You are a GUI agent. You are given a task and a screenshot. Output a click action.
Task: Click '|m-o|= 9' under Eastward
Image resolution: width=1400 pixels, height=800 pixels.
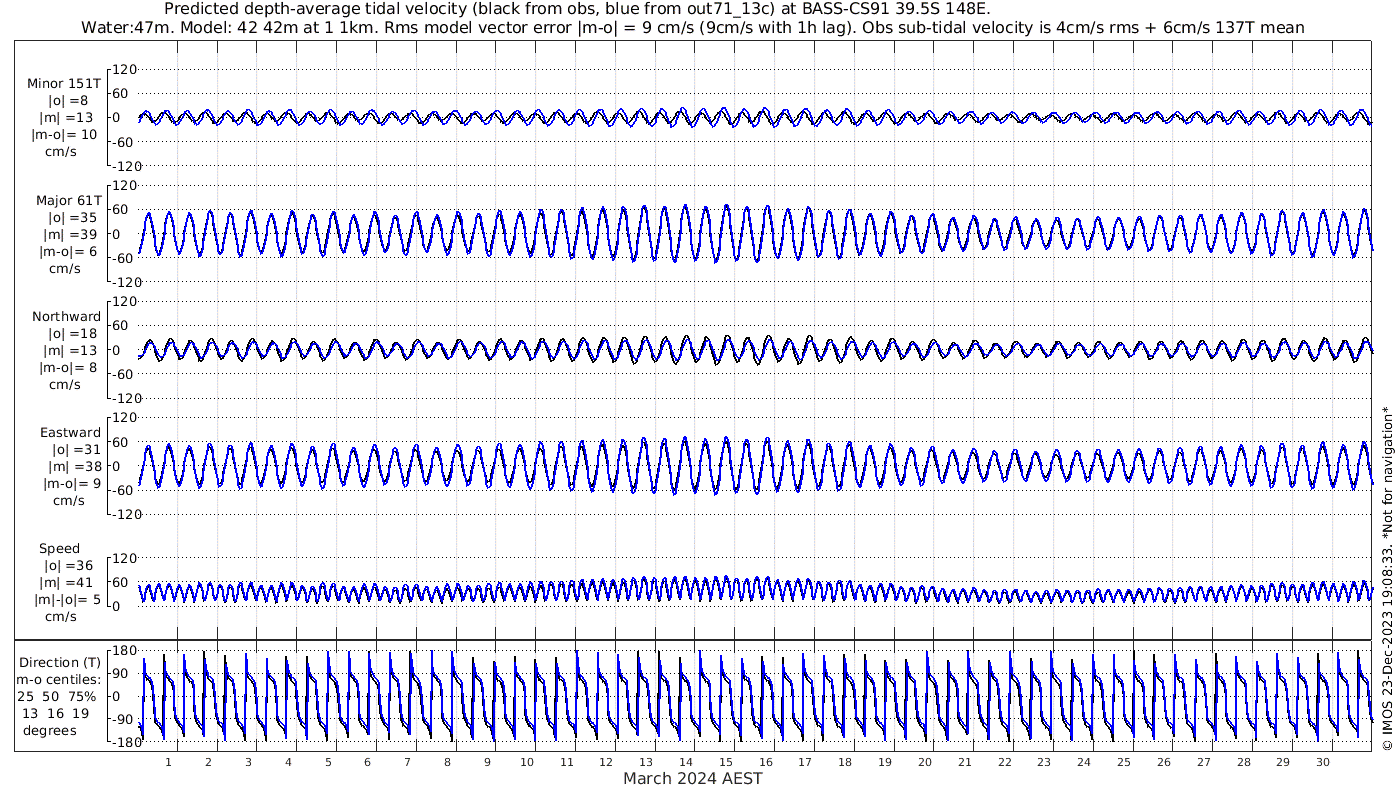72,483
